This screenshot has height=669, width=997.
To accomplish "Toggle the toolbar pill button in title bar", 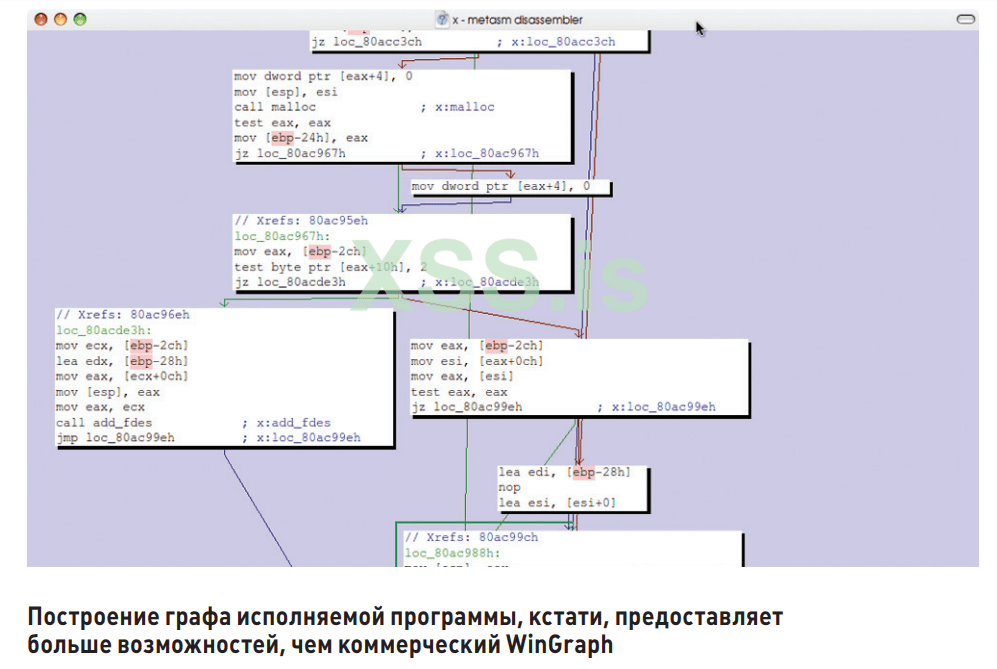I will (x=966, y=19).
